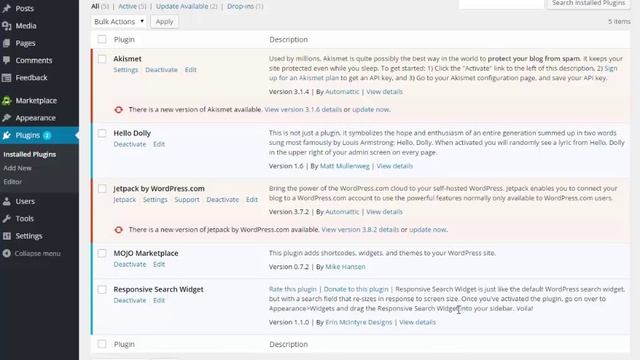The image size is (640, 360).
Task: Click update now for Akismet
Action: click(x=371, y=109)
